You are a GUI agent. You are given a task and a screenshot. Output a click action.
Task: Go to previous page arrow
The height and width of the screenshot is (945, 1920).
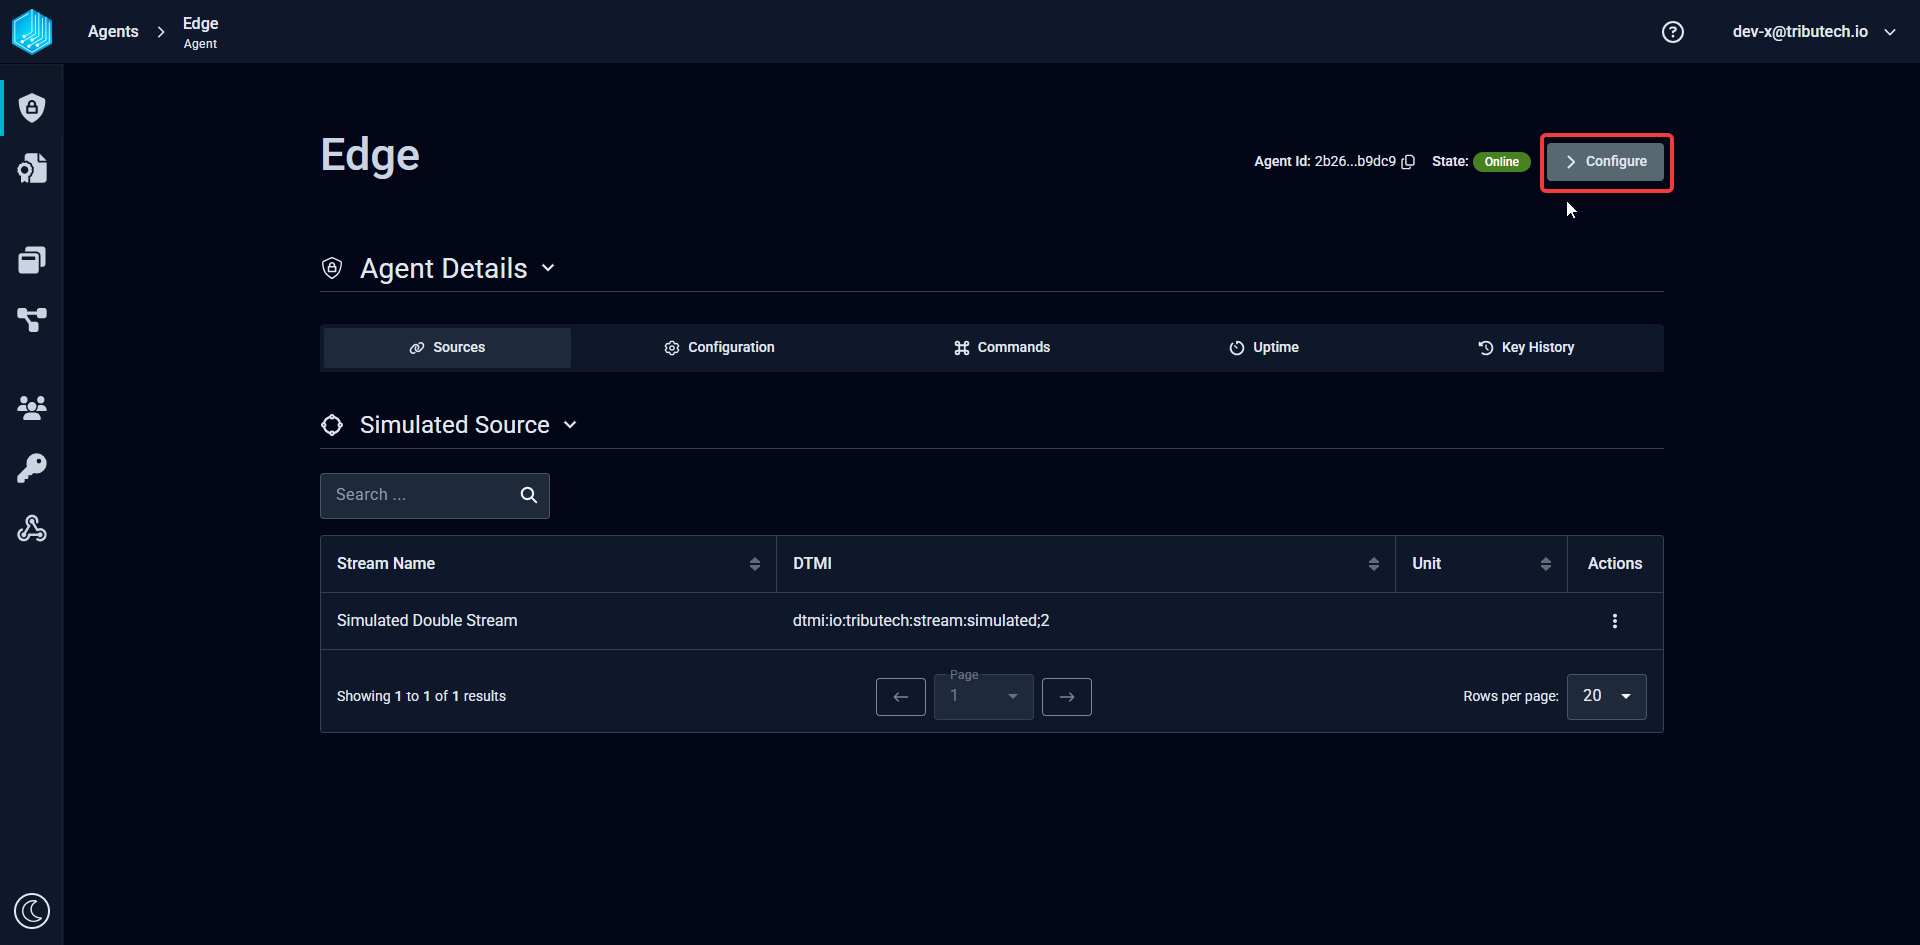[901, 697]
